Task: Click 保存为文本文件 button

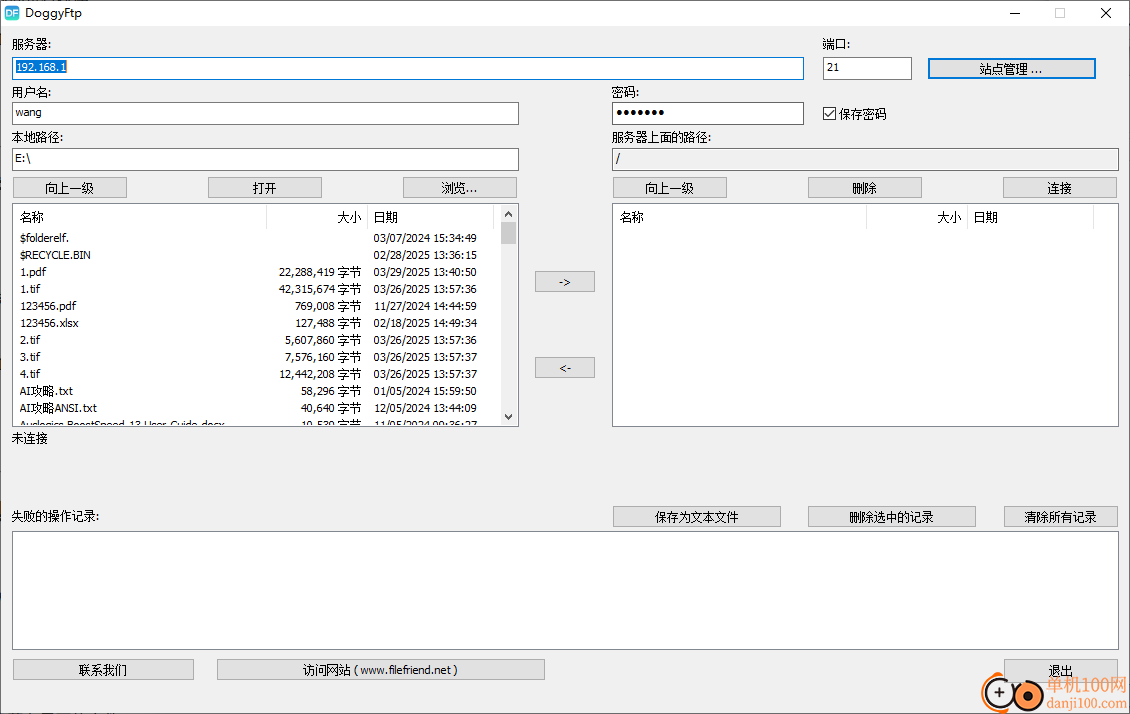Action: click(x=697, y=517)
